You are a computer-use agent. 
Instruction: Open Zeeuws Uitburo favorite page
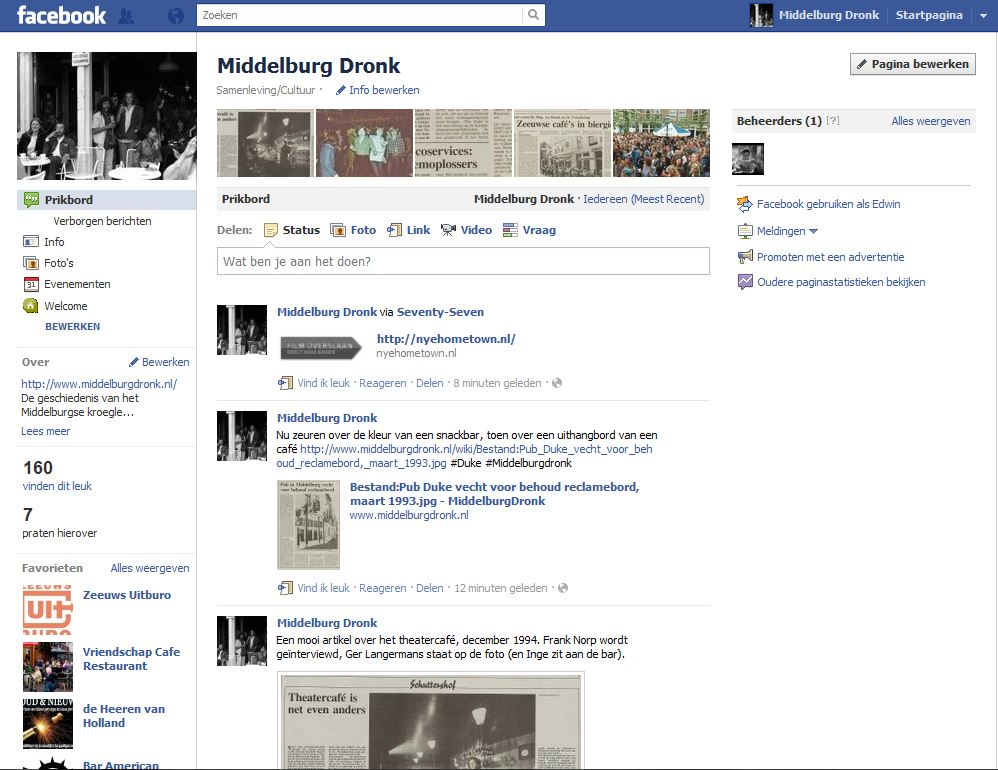point(127,595)
